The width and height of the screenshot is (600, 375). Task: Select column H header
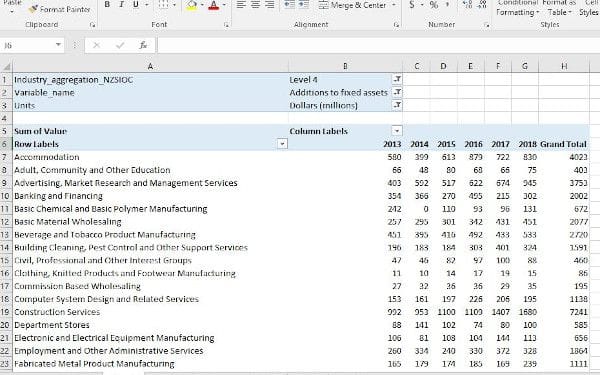coord(564,66)
